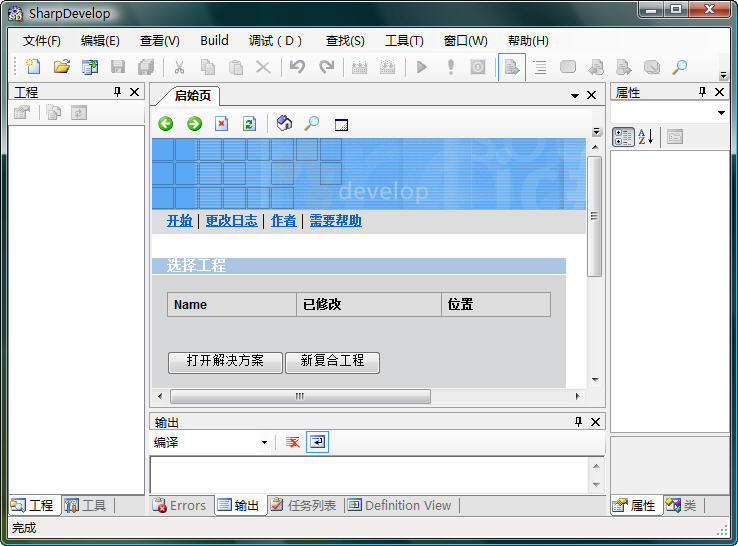Cut selection with scissors icon
Viewport: 738px width, 546px height.
click(x=179, y=67)
